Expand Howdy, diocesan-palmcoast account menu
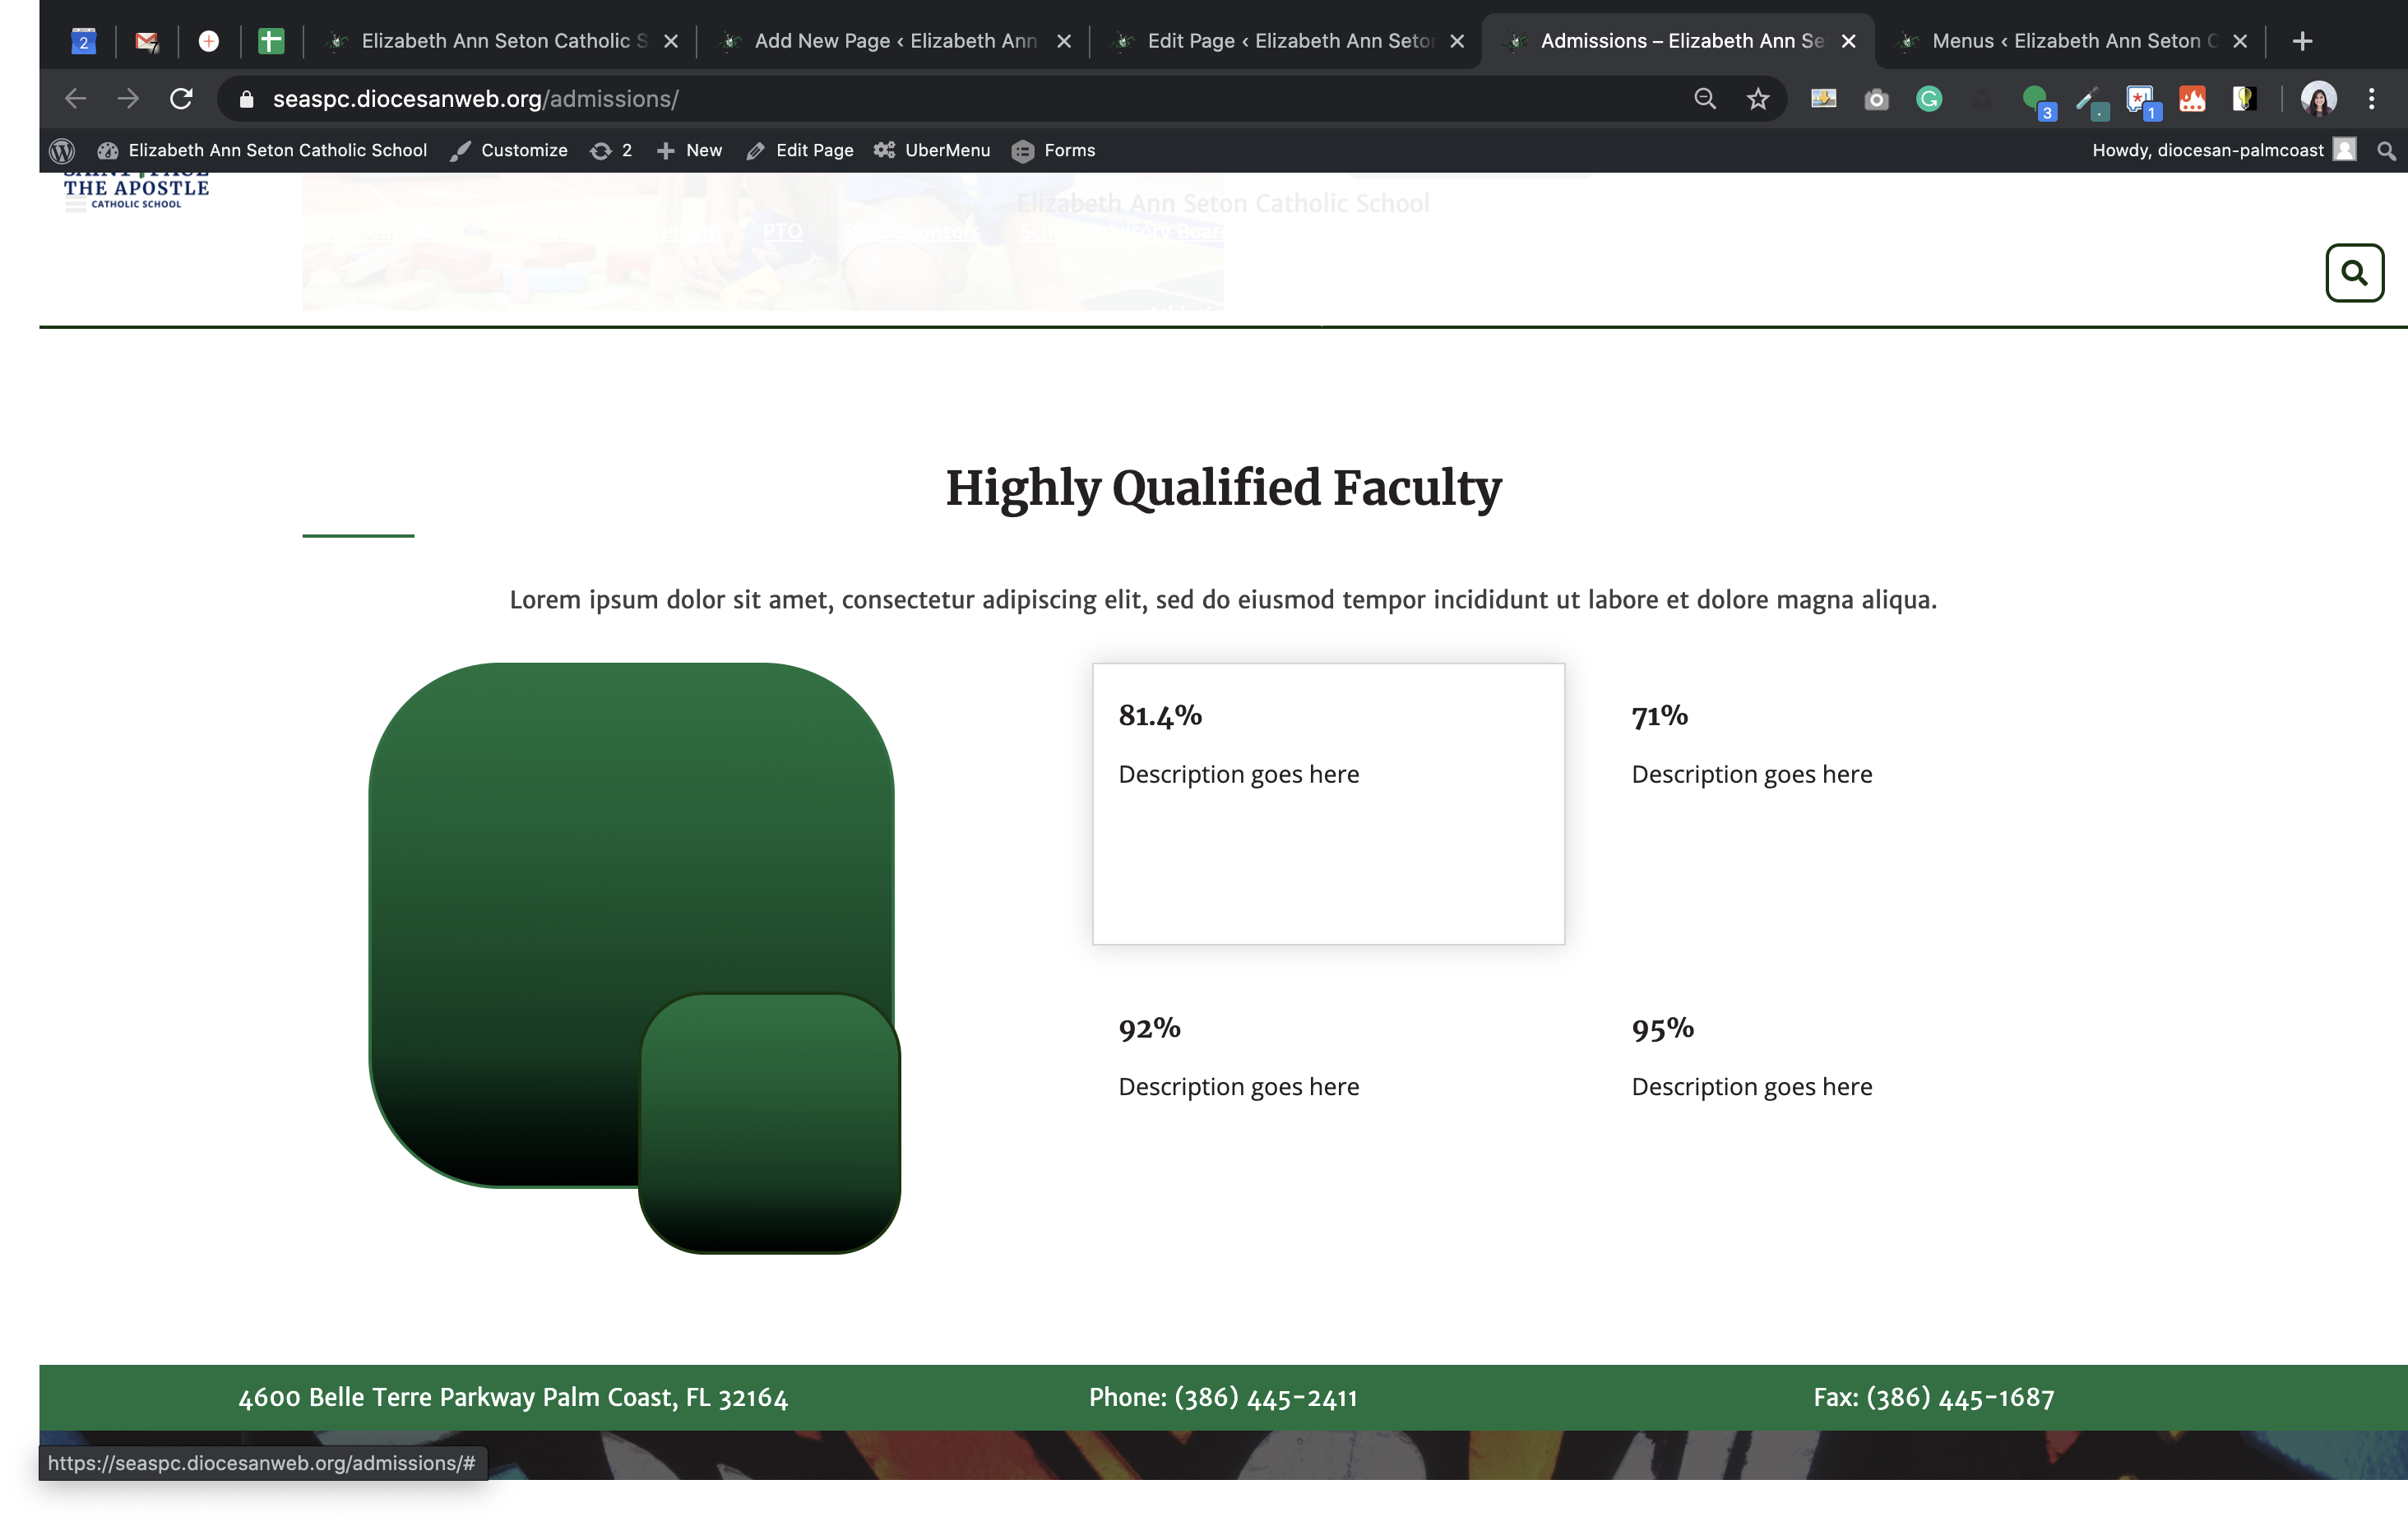This screenshot has height=1526, width=2408. click(2208, 150)
